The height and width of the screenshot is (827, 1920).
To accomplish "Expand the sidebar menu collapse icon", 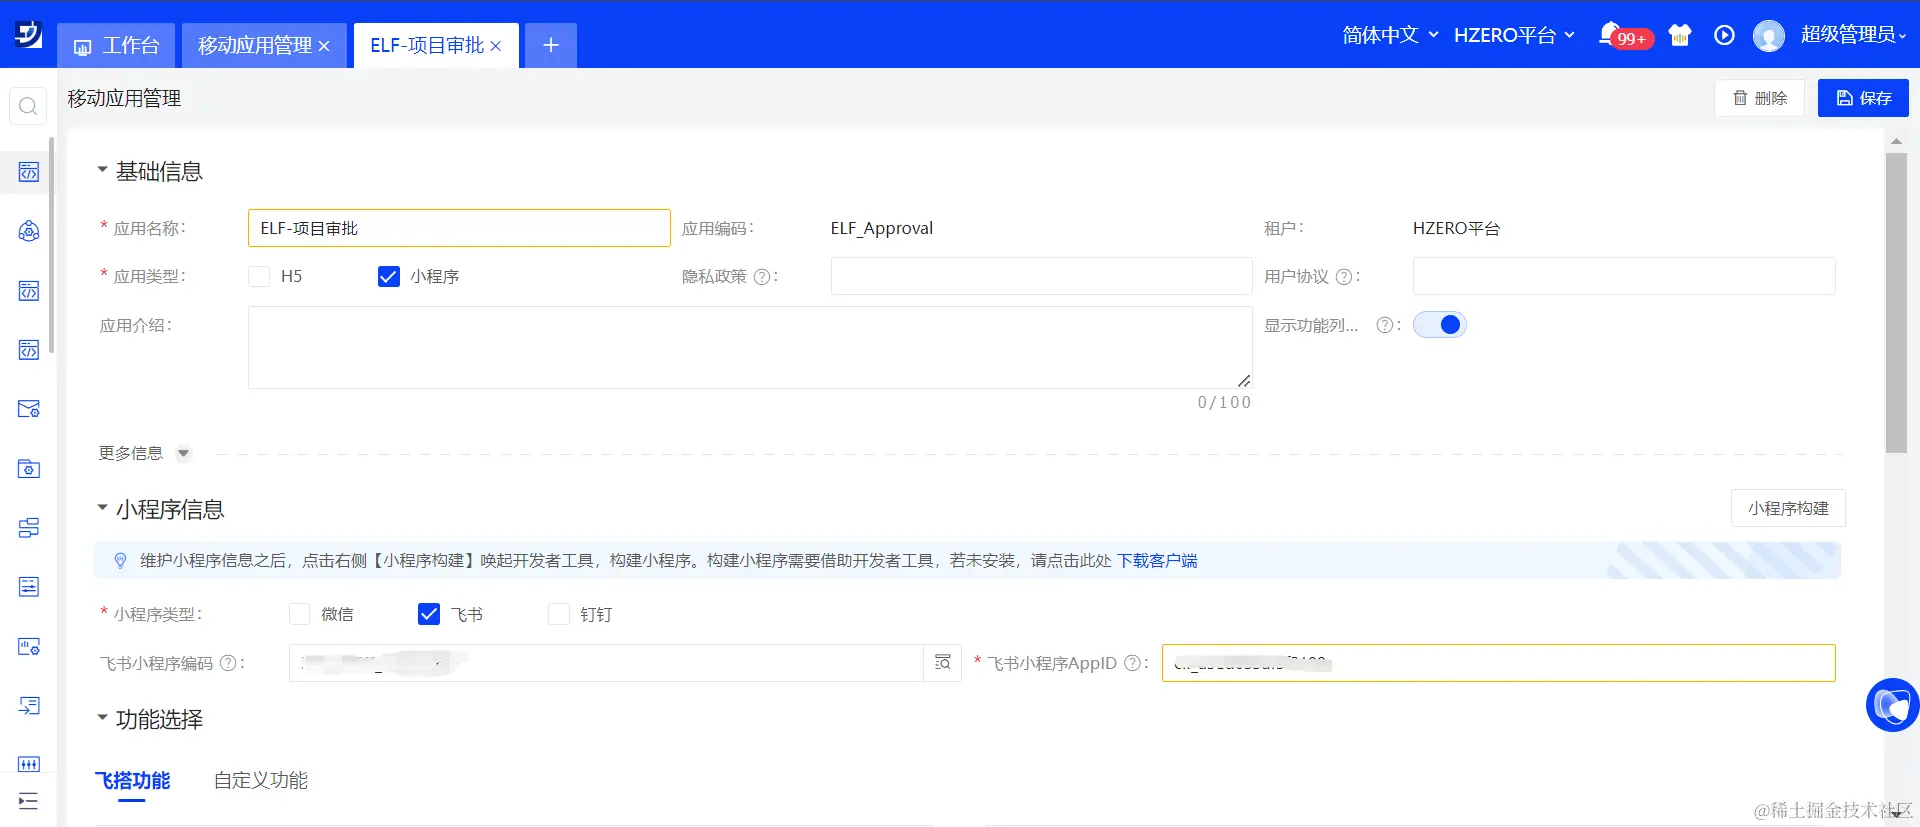I will click(28, 801).
